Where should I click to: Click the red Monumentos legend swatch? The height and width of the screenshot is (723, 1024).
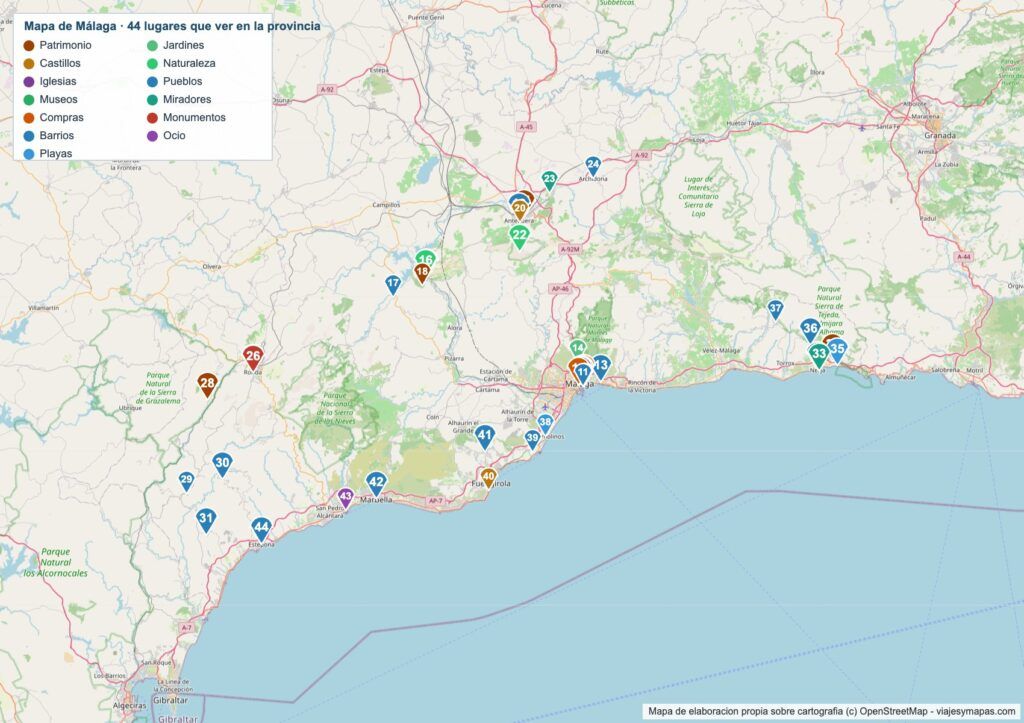[x=152, y=118]
